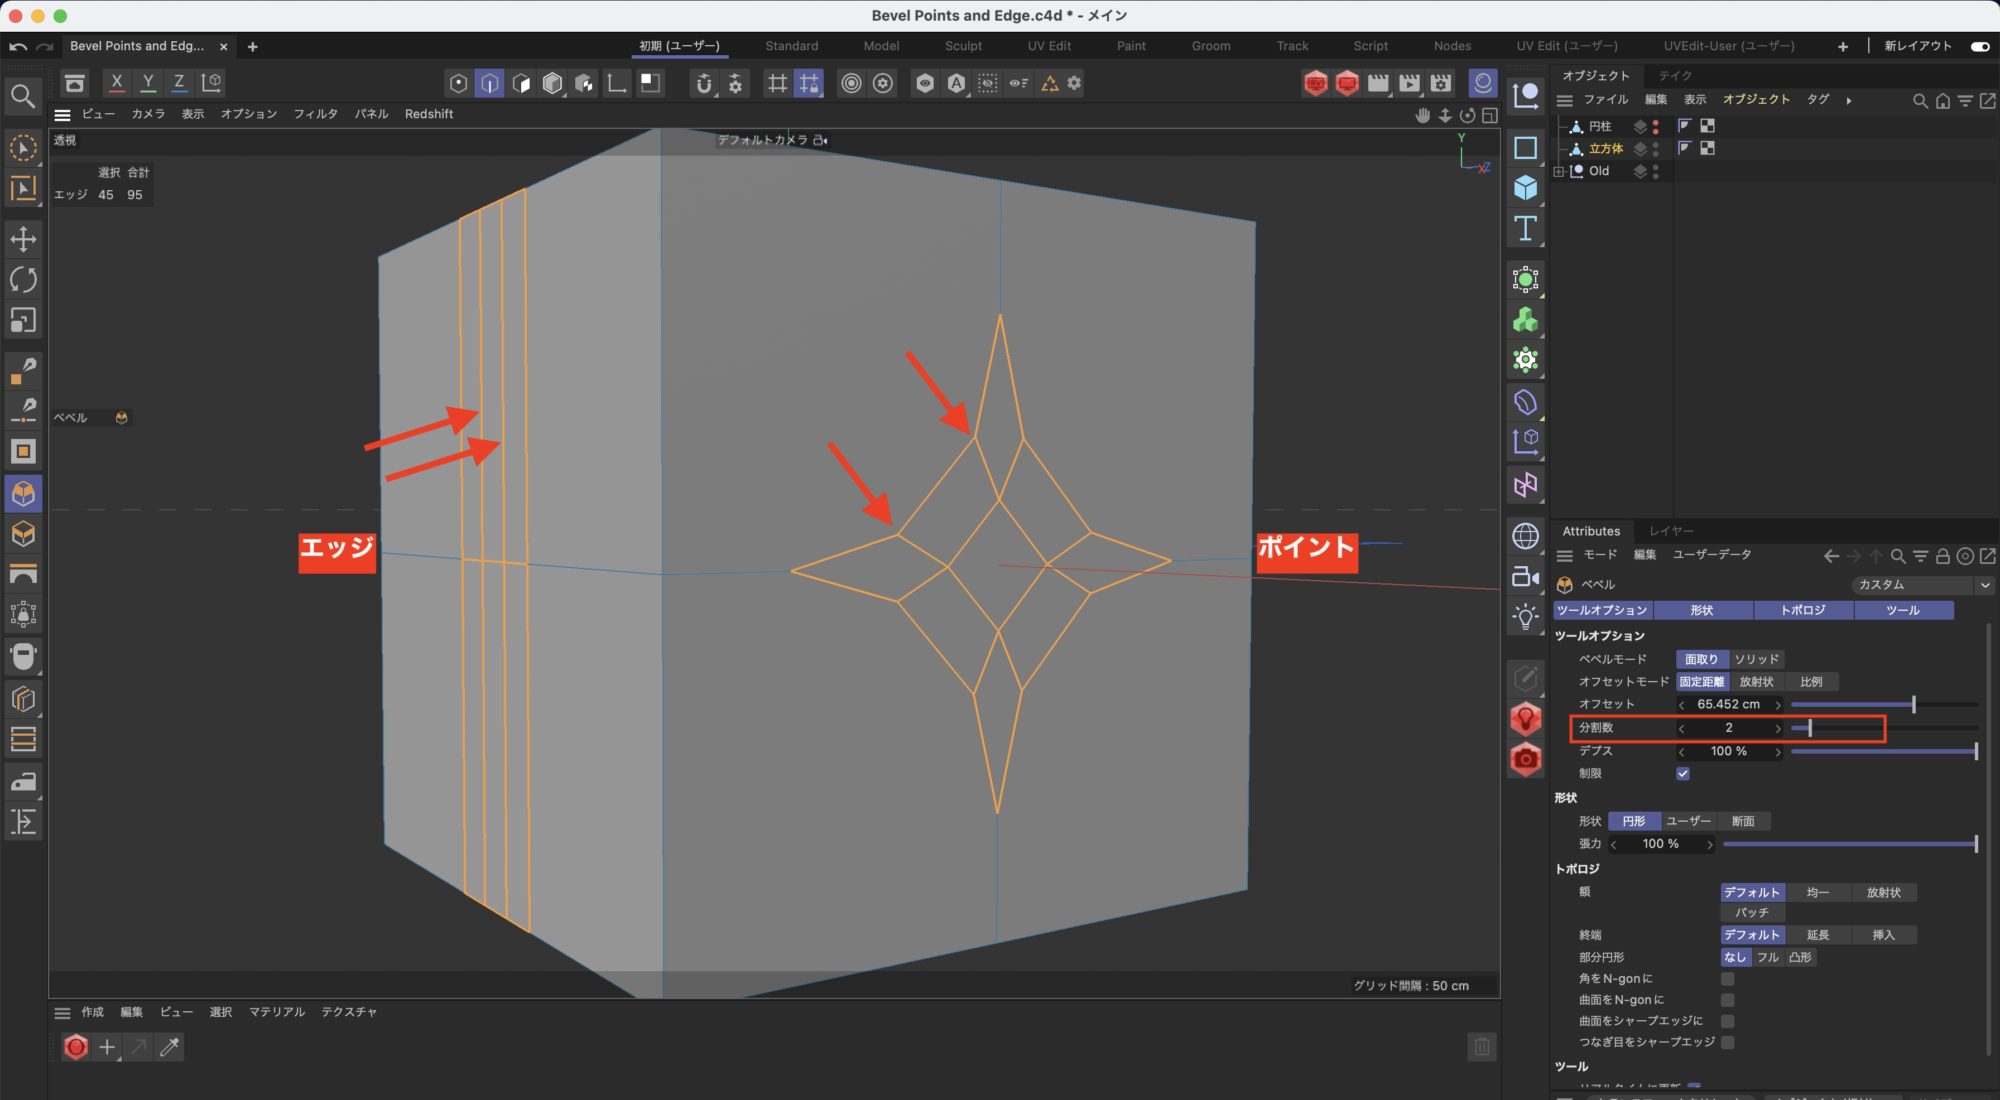Click the オフセット slider track
2000x1100 pixels.
pyautogui.click(x=1850, y=705)
